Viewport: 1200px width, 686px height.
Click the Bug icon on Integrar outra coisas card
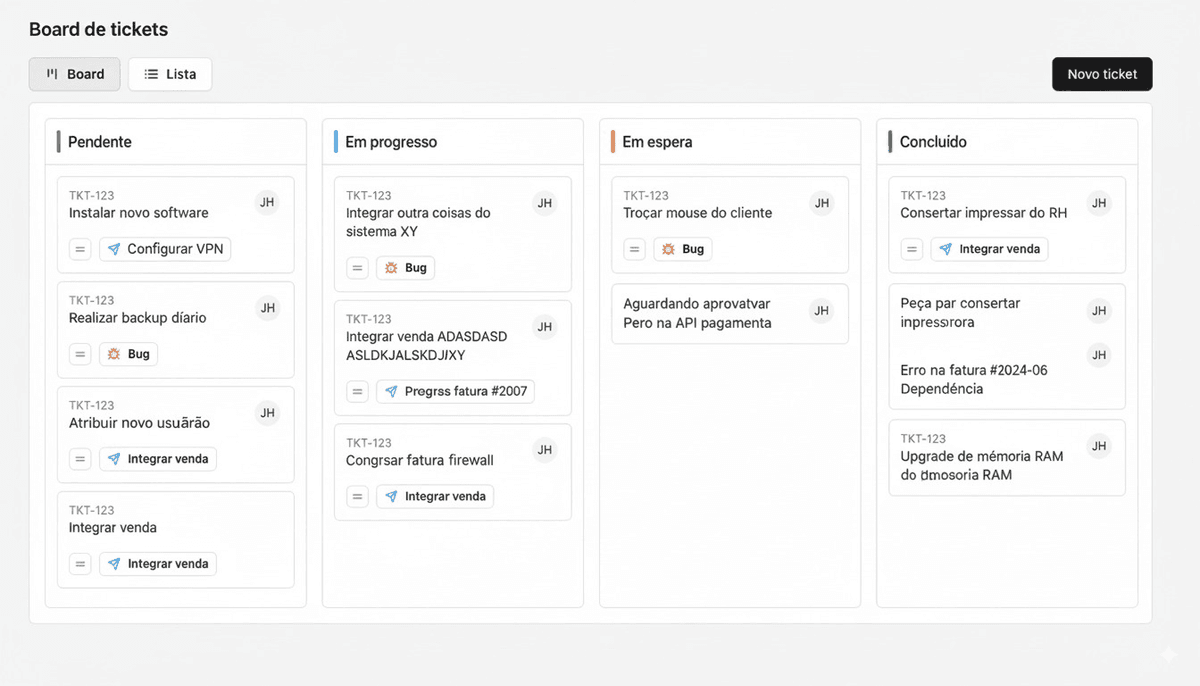point(391,267)
